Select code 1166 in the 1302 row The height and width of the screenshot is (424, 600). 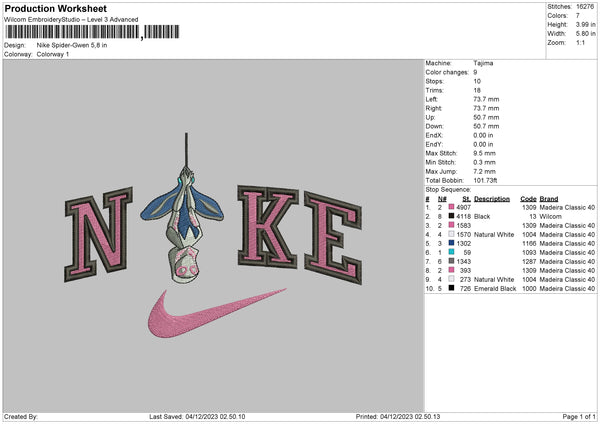click(x=529, y=243)
